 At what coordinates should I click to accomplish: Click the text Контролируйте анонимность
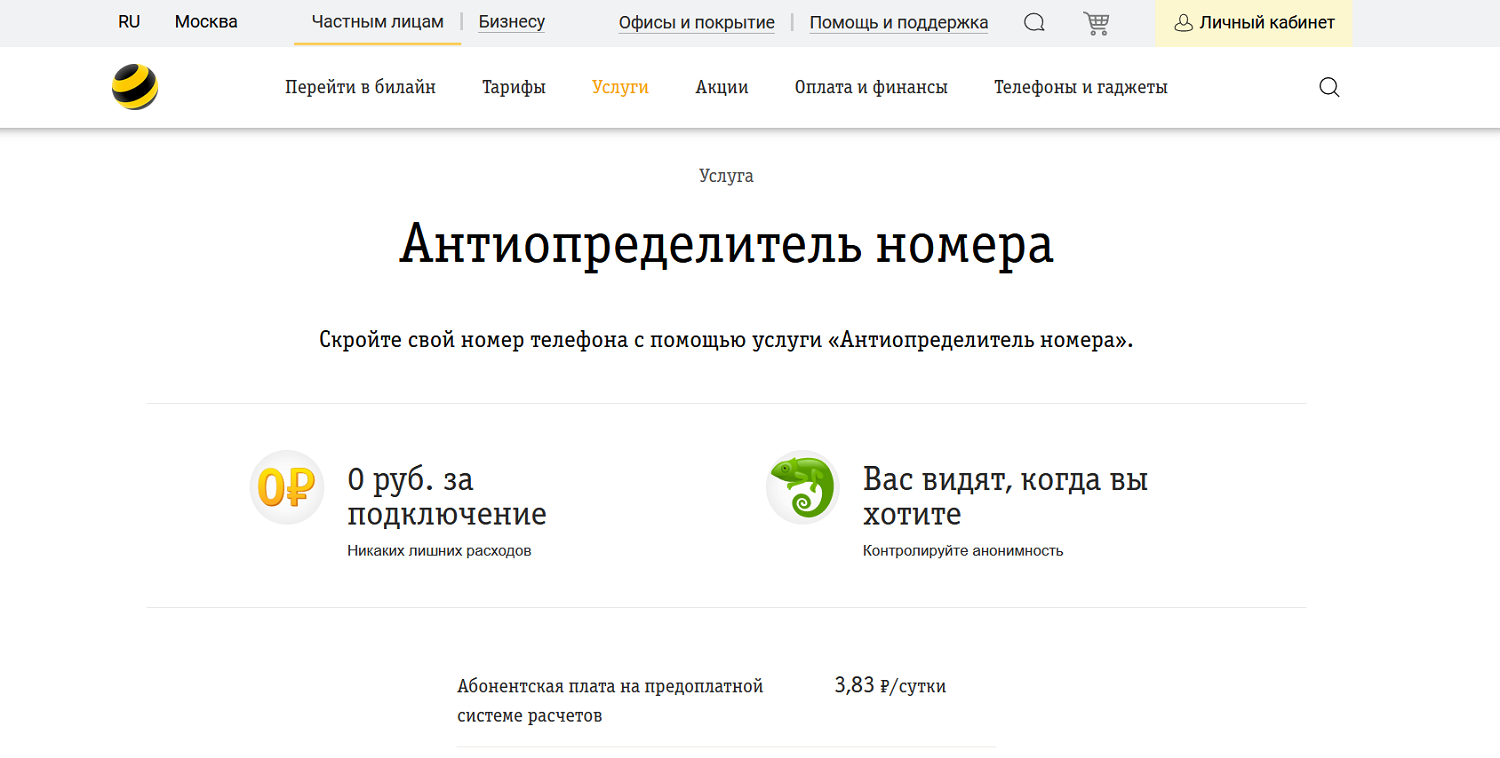coord(963,551)
